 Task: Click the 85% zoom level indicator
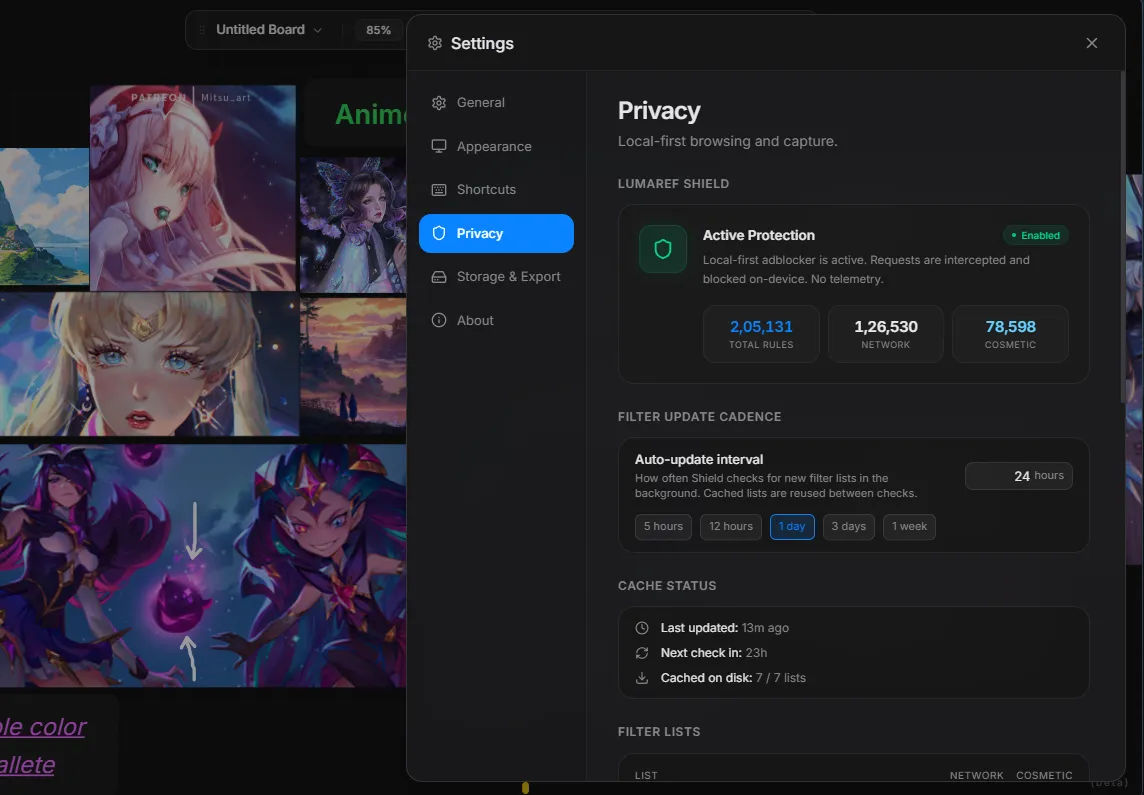point(379,30)
